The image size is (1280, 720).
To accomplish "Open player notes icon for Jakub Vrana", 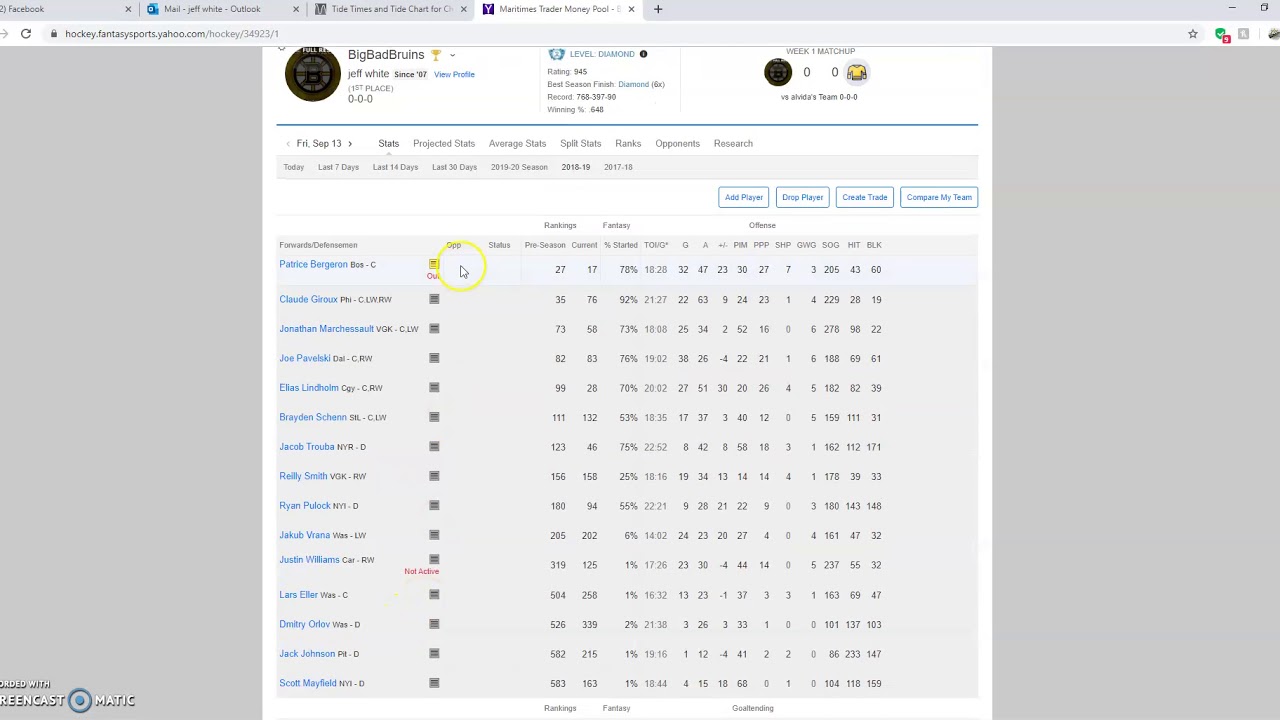I will tap(434, 535).
